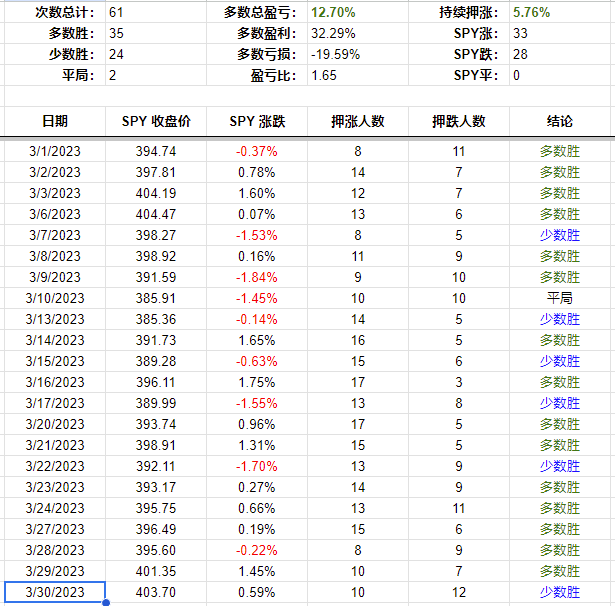This screenshot has height=606, width=615.
Task: Select the 盈亏比 value 1.65
Action: pos(358,75)
